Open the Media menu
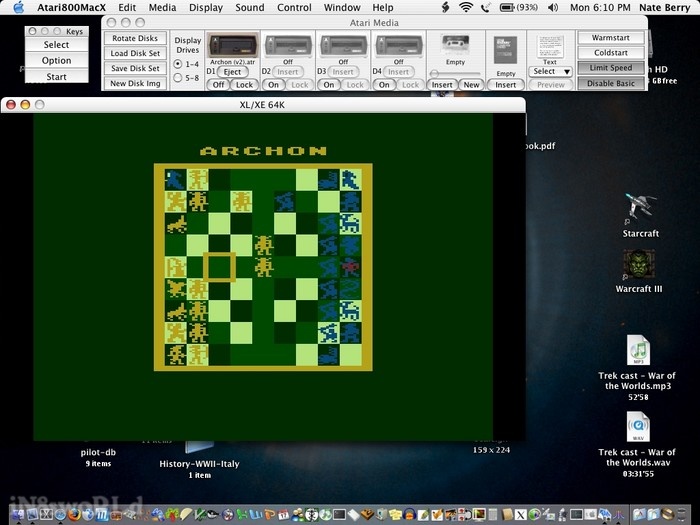Screen dimensions: 700x525 tap(162, 7)
